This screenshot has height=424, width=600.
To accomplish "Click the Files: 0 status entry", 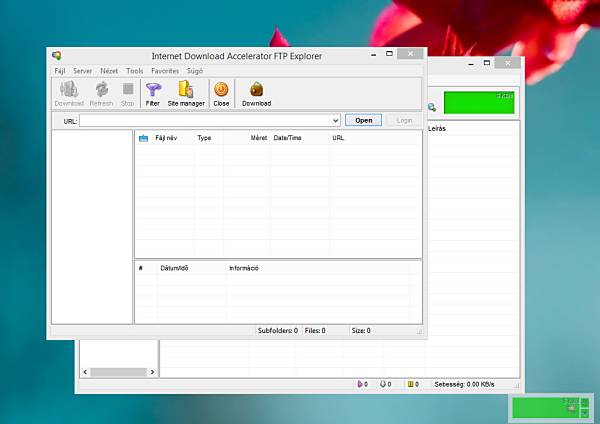I will [315, 331].
